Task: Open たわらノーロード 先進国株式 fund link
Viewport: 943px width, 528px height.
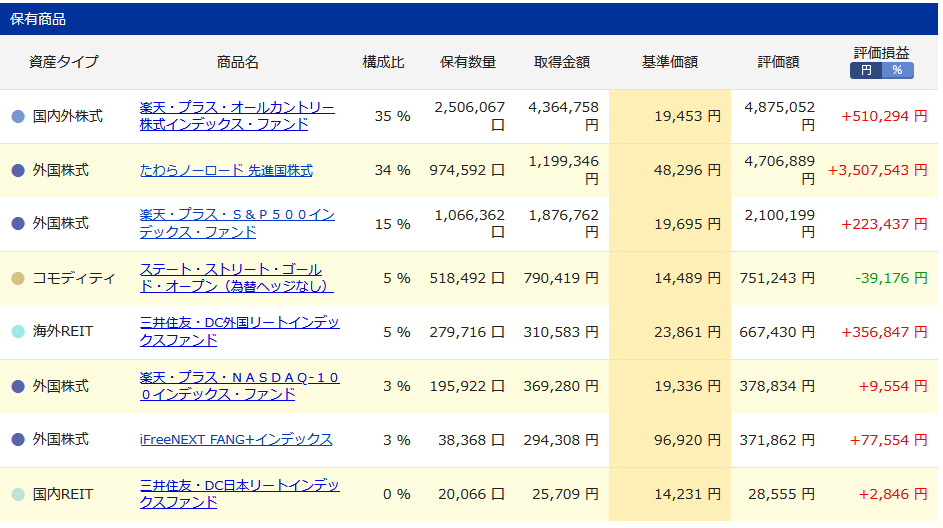Action: tap(226, 170)
